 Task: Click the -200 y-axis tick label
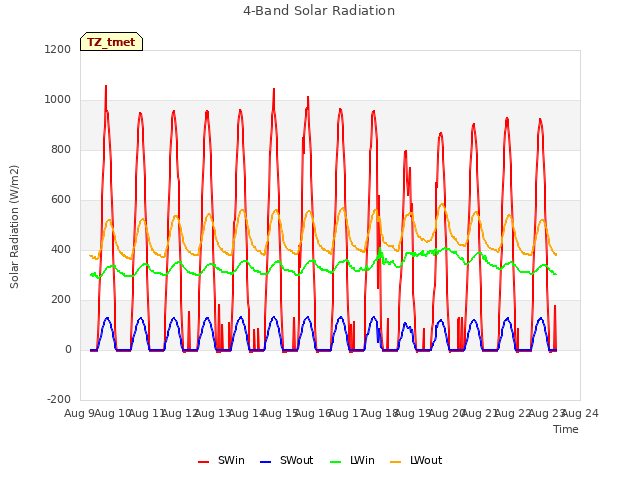point(59,400)
